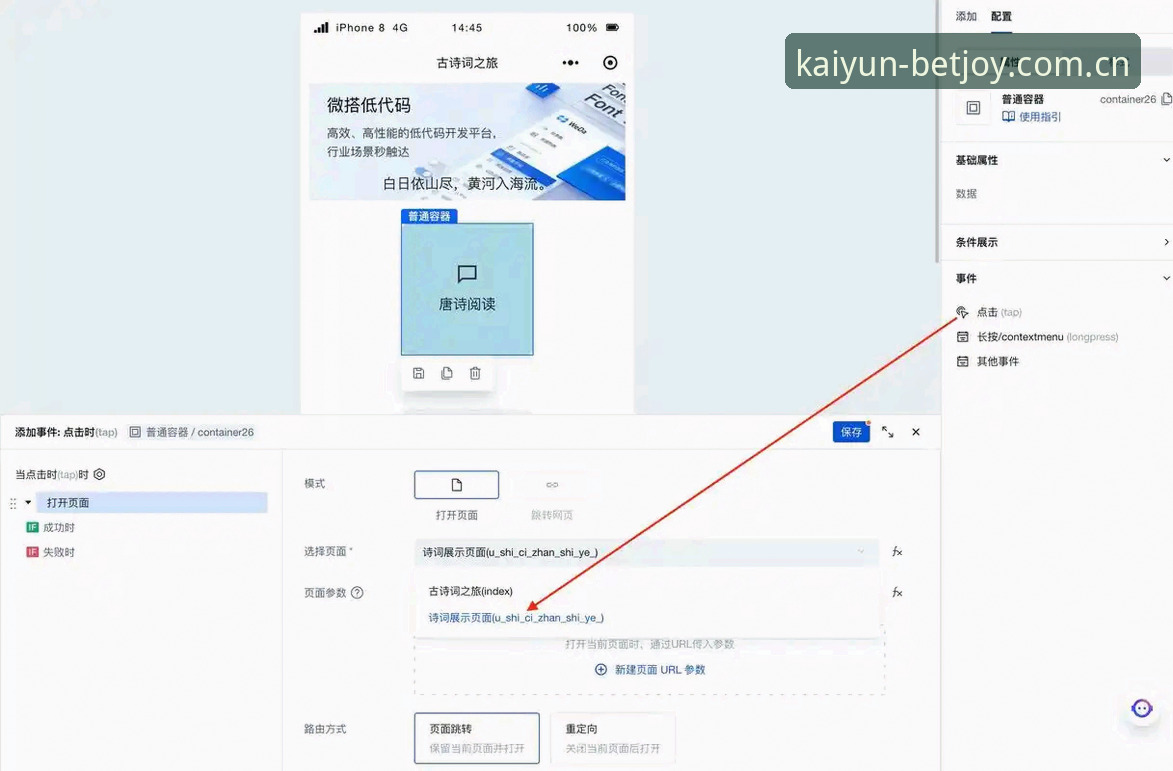This screenshot has height=771, width=1173.
Task: Choose the 打开页面 mode option
Action: point(456,485)
